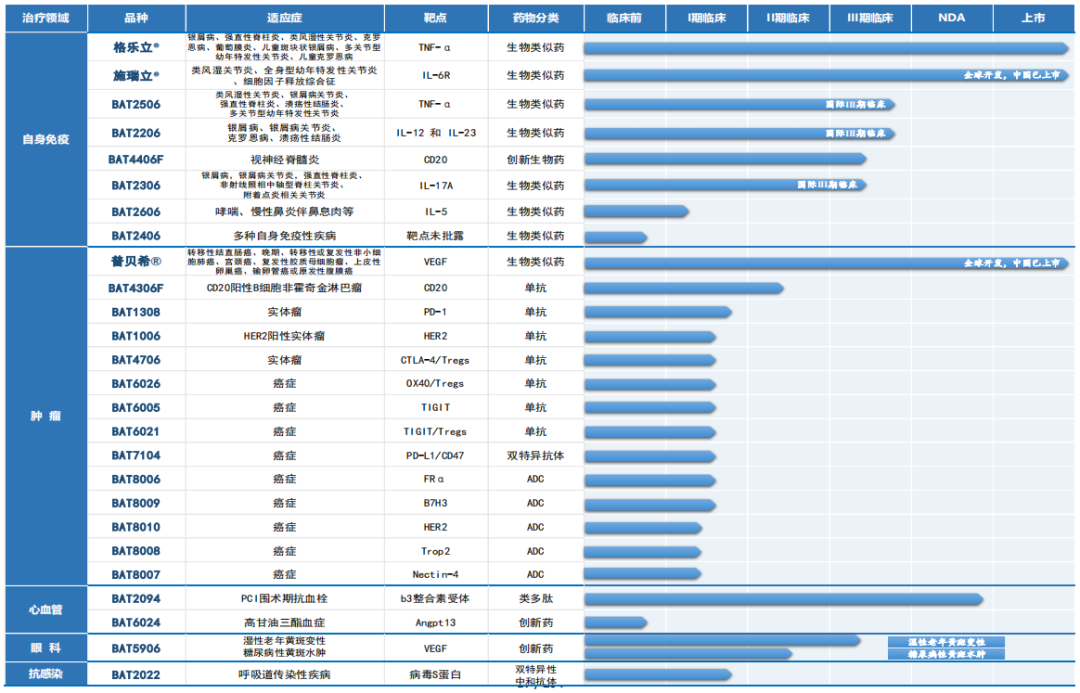Click the 双特异抗体 drug class cell
The height and width of the screenshot is (693, 1080).
point(536,455)
